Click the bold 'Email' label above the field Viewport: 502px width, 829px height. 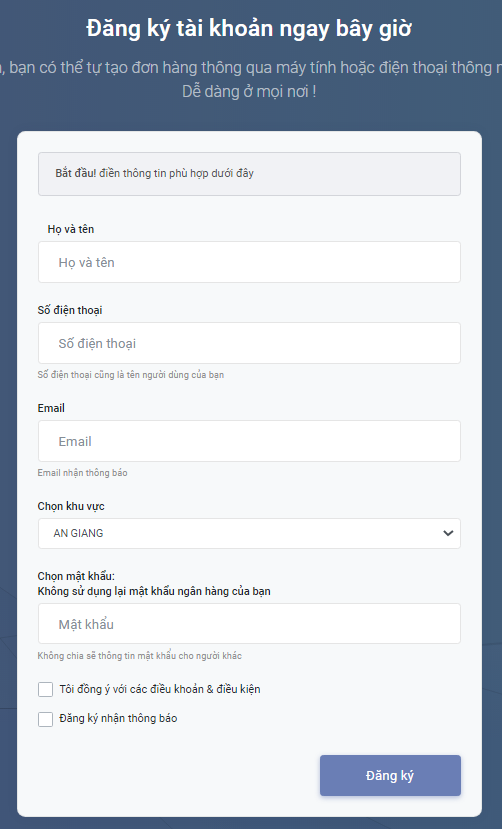pos(51,408)
